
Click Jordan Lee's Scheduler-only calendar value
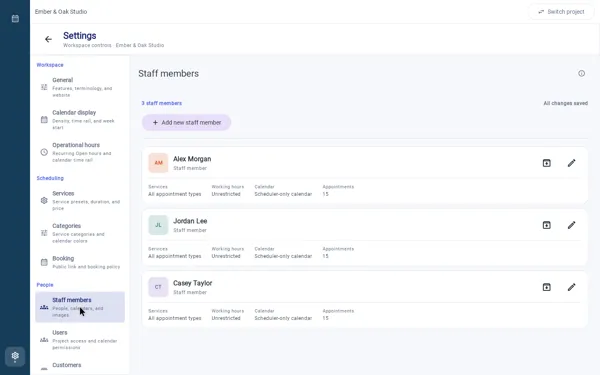tap(283, 256)
